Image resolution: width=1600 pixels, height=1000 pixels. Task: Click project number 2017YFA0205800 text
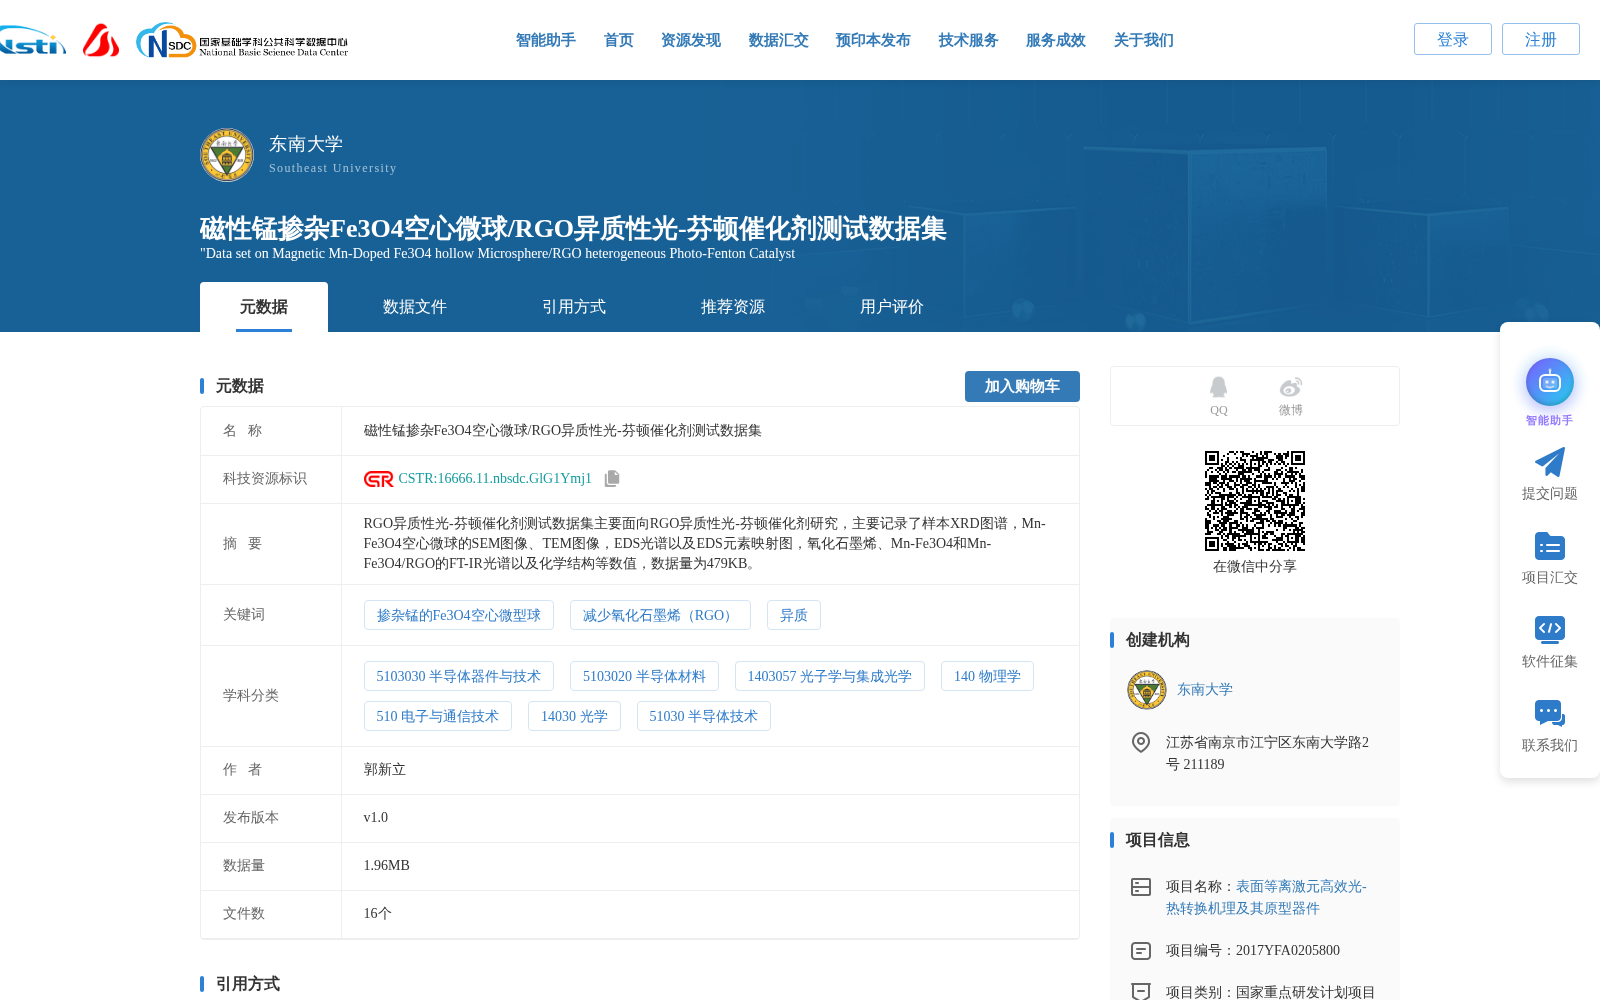pos(1288,951)
